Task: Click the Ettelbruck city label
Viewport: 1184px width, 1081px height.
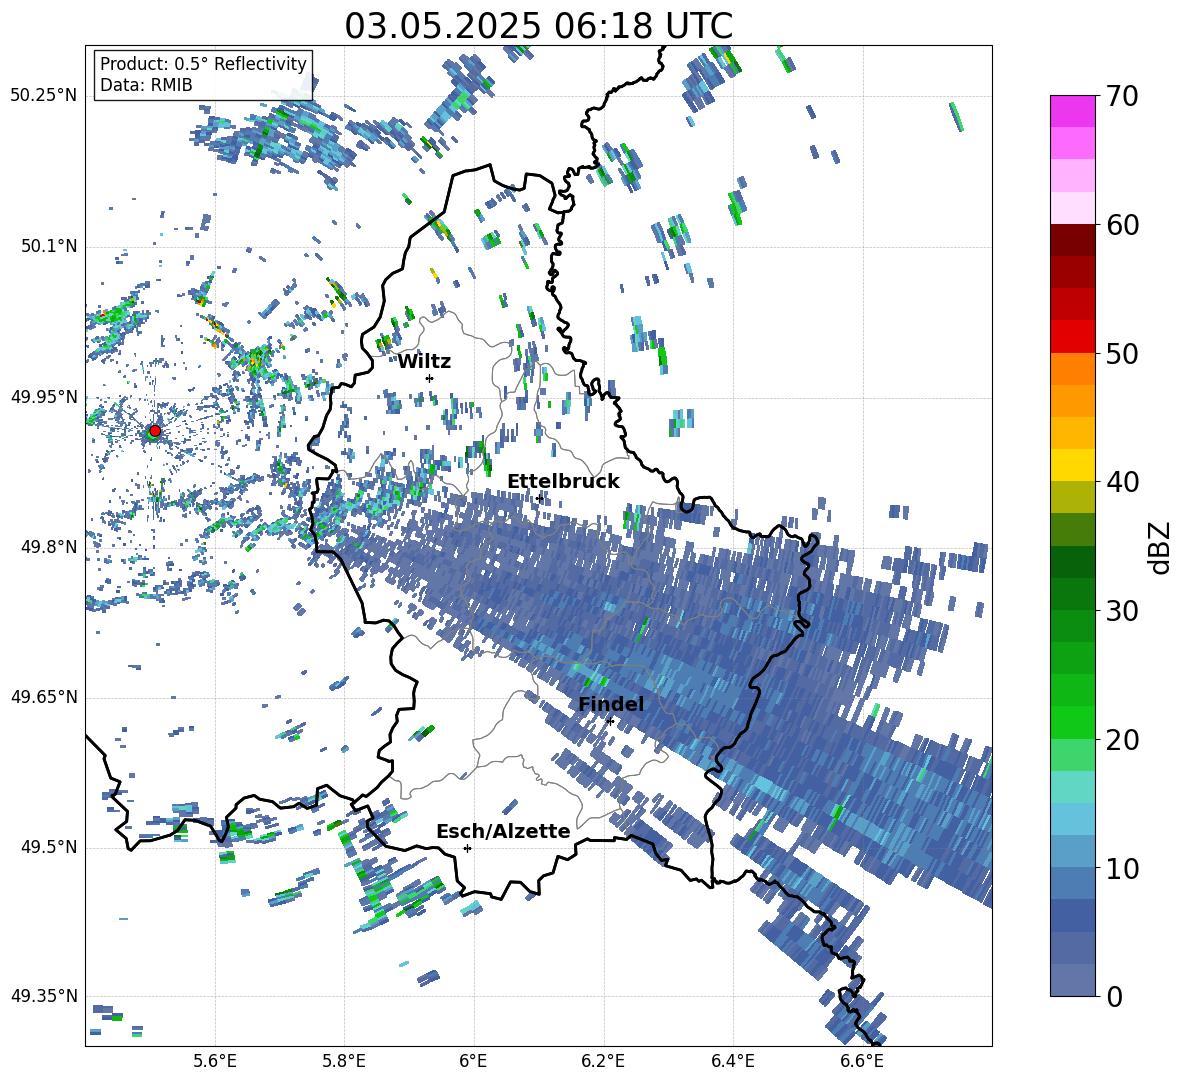Action: pos(563,482)
